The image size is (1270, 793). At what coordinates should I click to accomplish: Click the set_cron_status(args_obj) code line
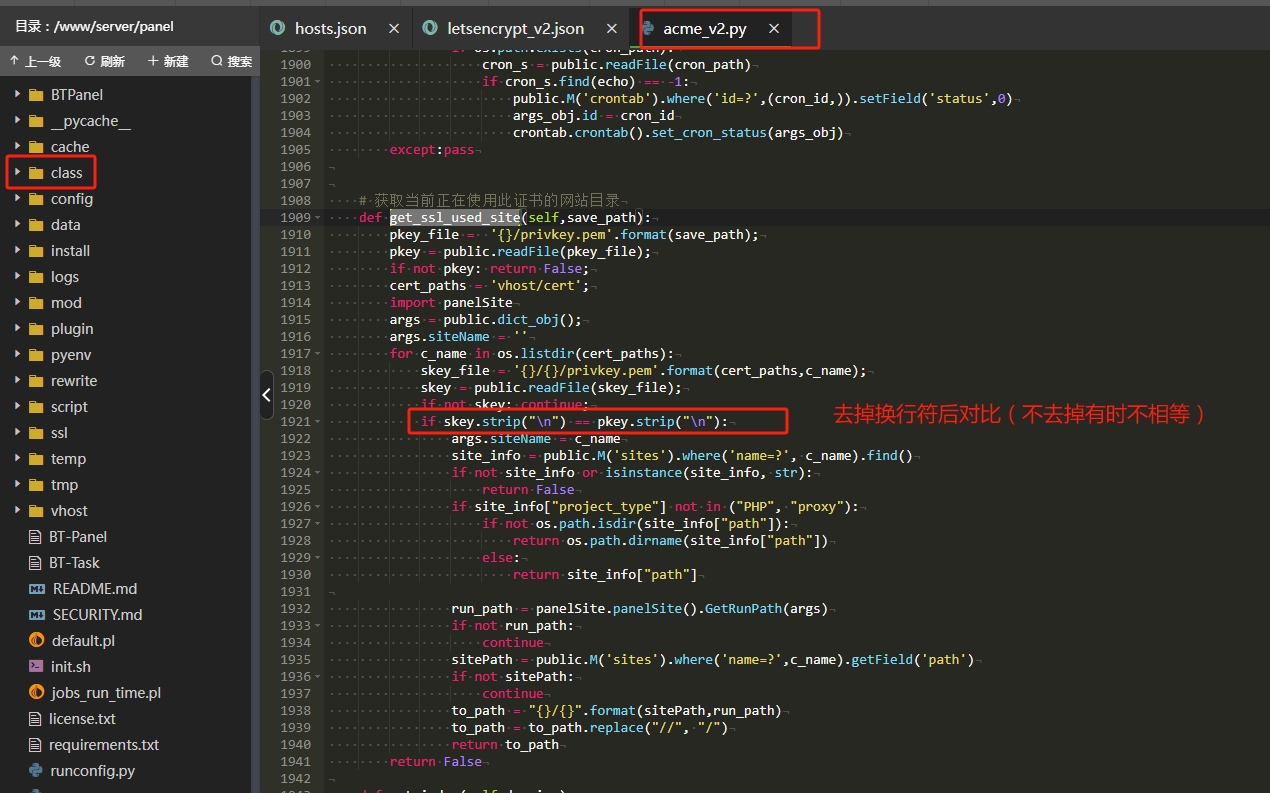pyautogui.click(x=678, y=132)
